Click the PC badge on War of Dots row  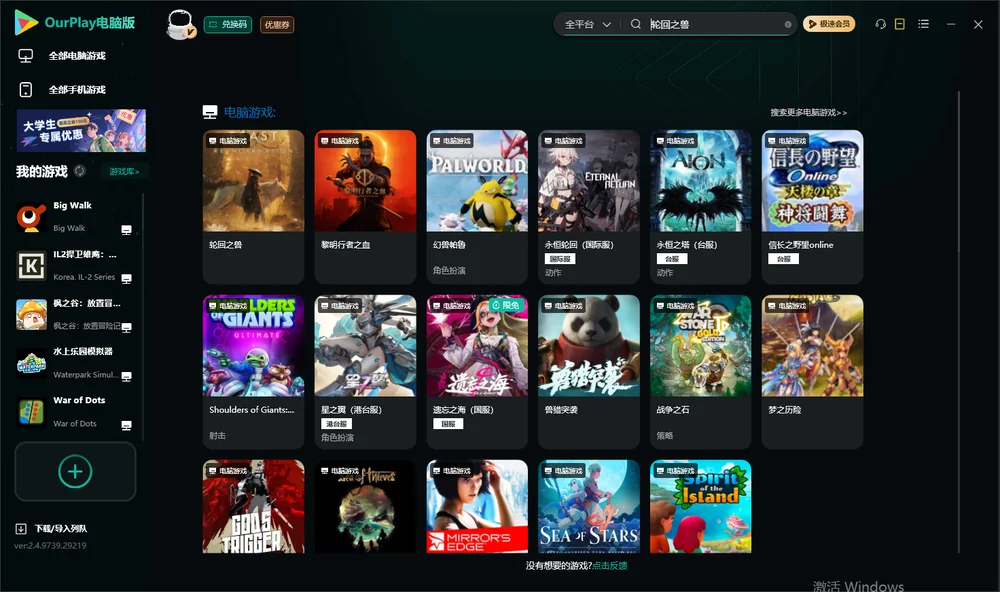126,426
